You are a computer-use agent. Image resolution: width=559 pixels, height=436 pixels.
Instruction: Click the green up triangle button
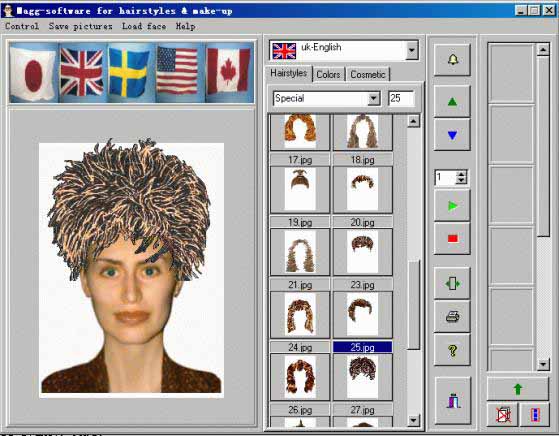coord(452,102)
